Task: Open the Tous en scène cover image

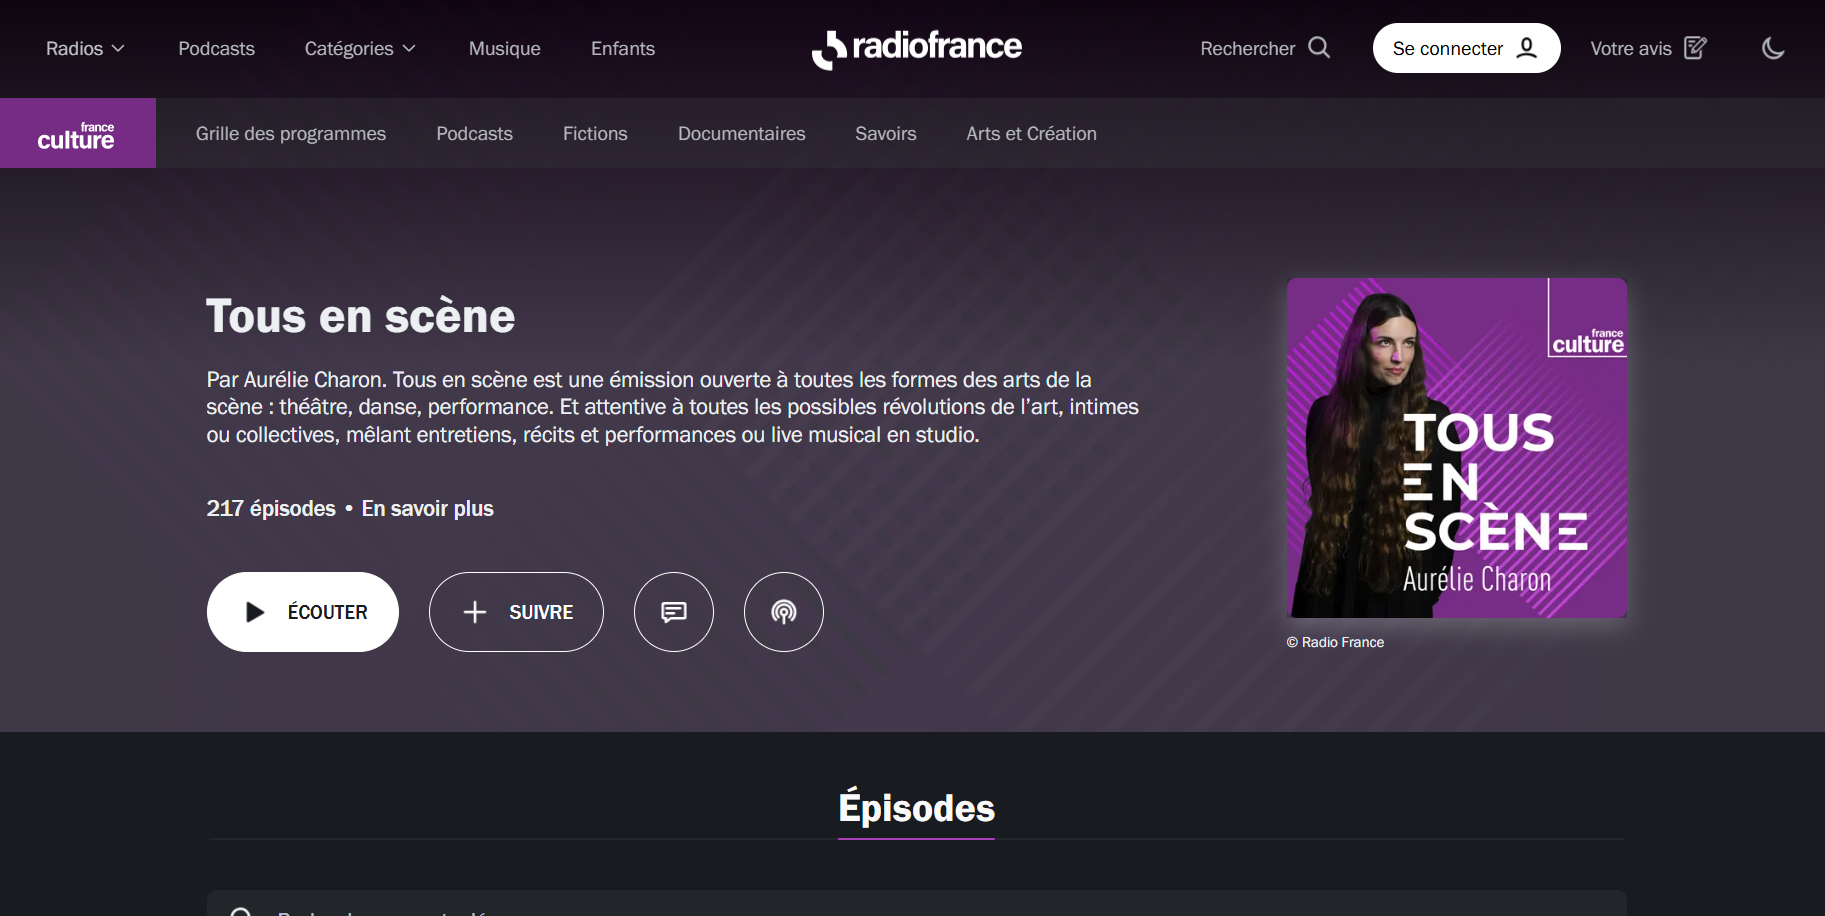Action: 1457,448
